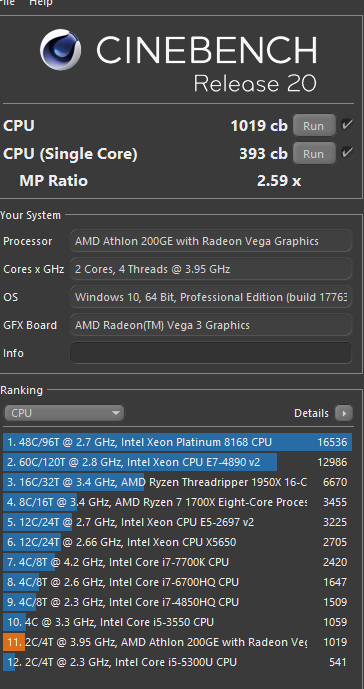The width and height of the screenshot is (364, 689).
Task: Toggle the CPU Single Core checkbox
Action: (x=347, y=153)
